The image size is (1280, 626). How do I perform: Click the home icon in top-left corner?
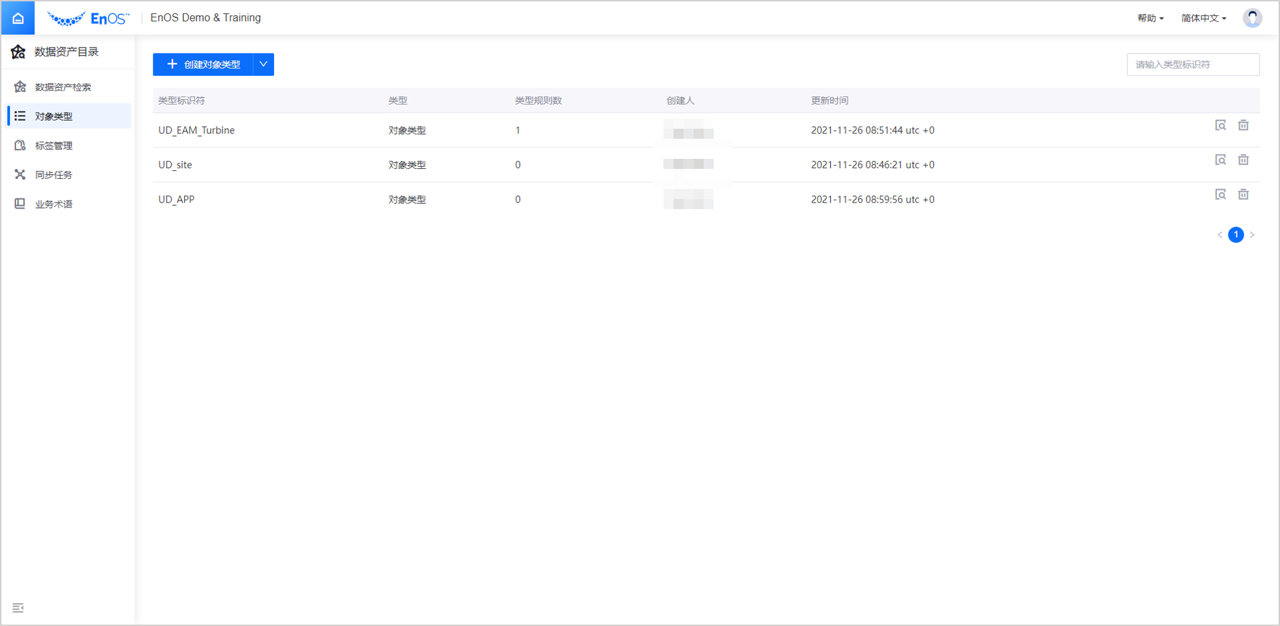coord(17,17)
